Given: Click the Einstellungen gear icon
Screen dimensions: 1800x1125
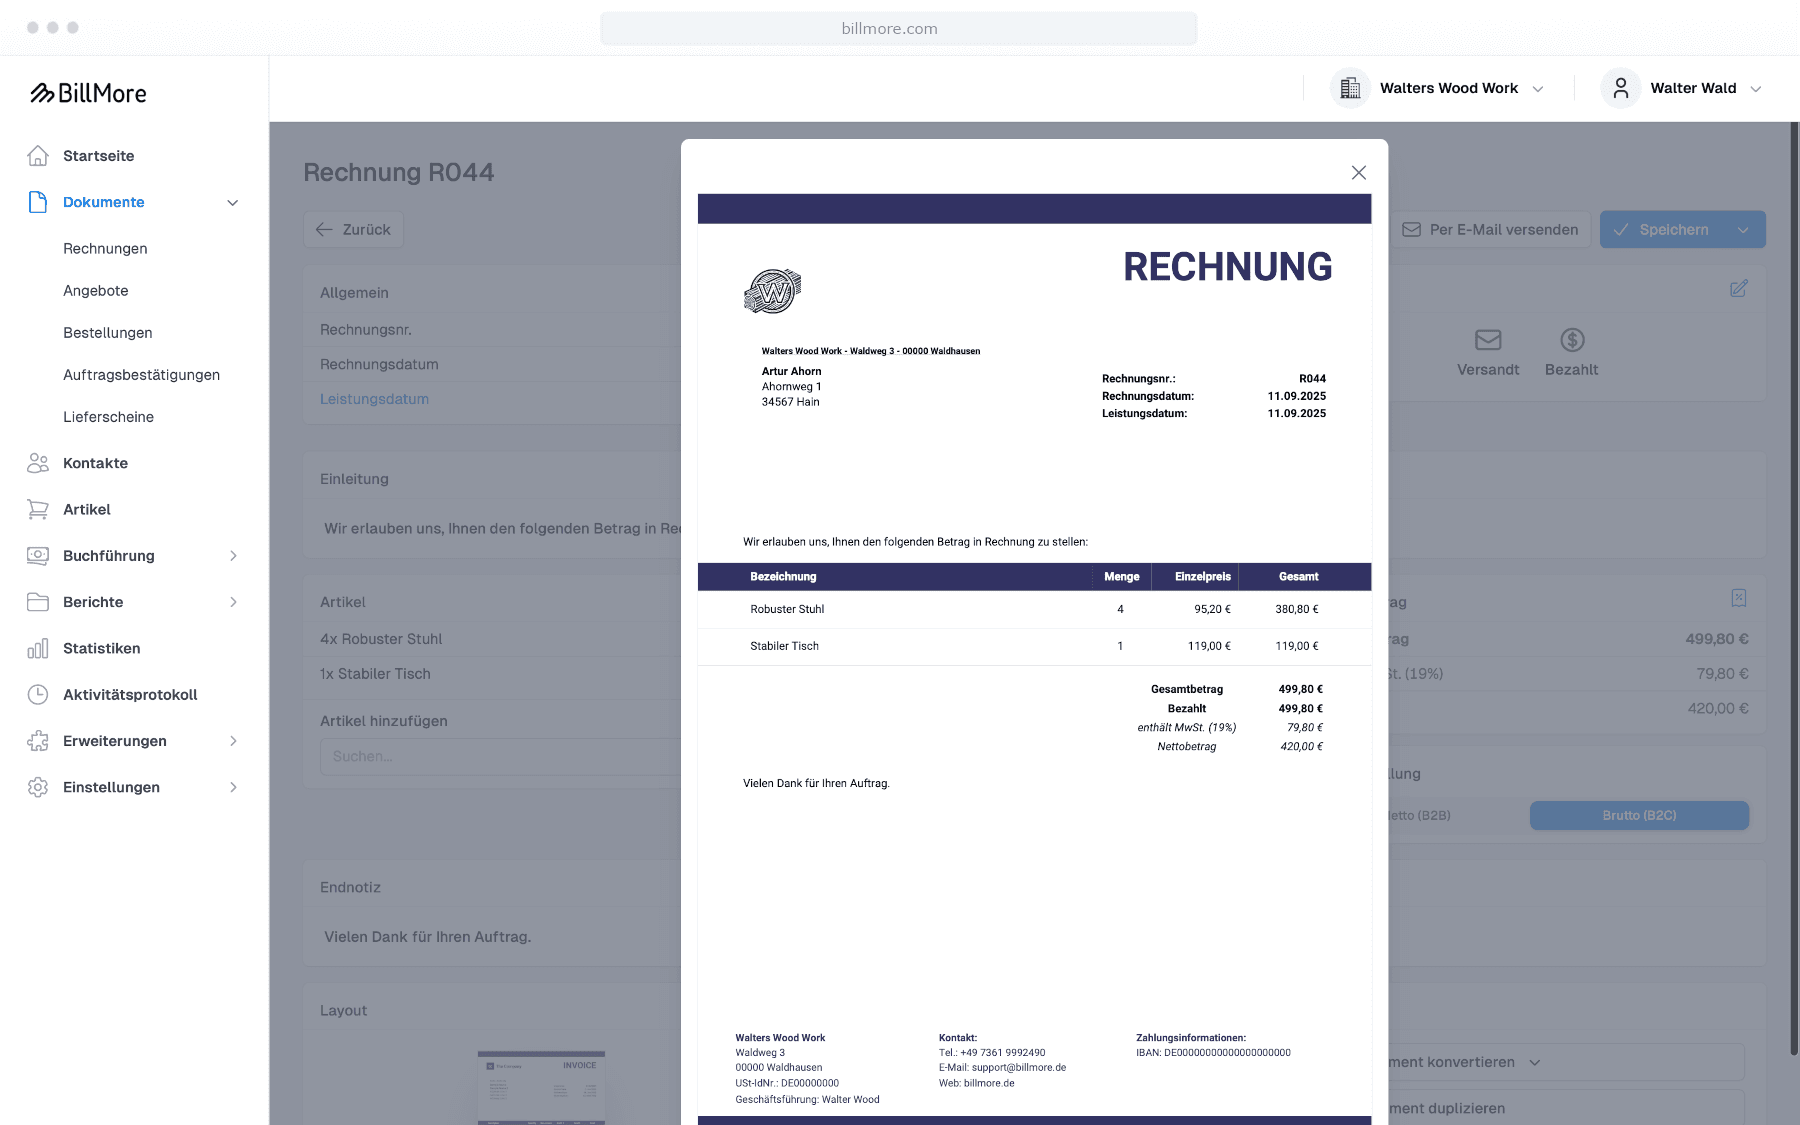Looking at the screenshot, I should [x=38, y=787].
